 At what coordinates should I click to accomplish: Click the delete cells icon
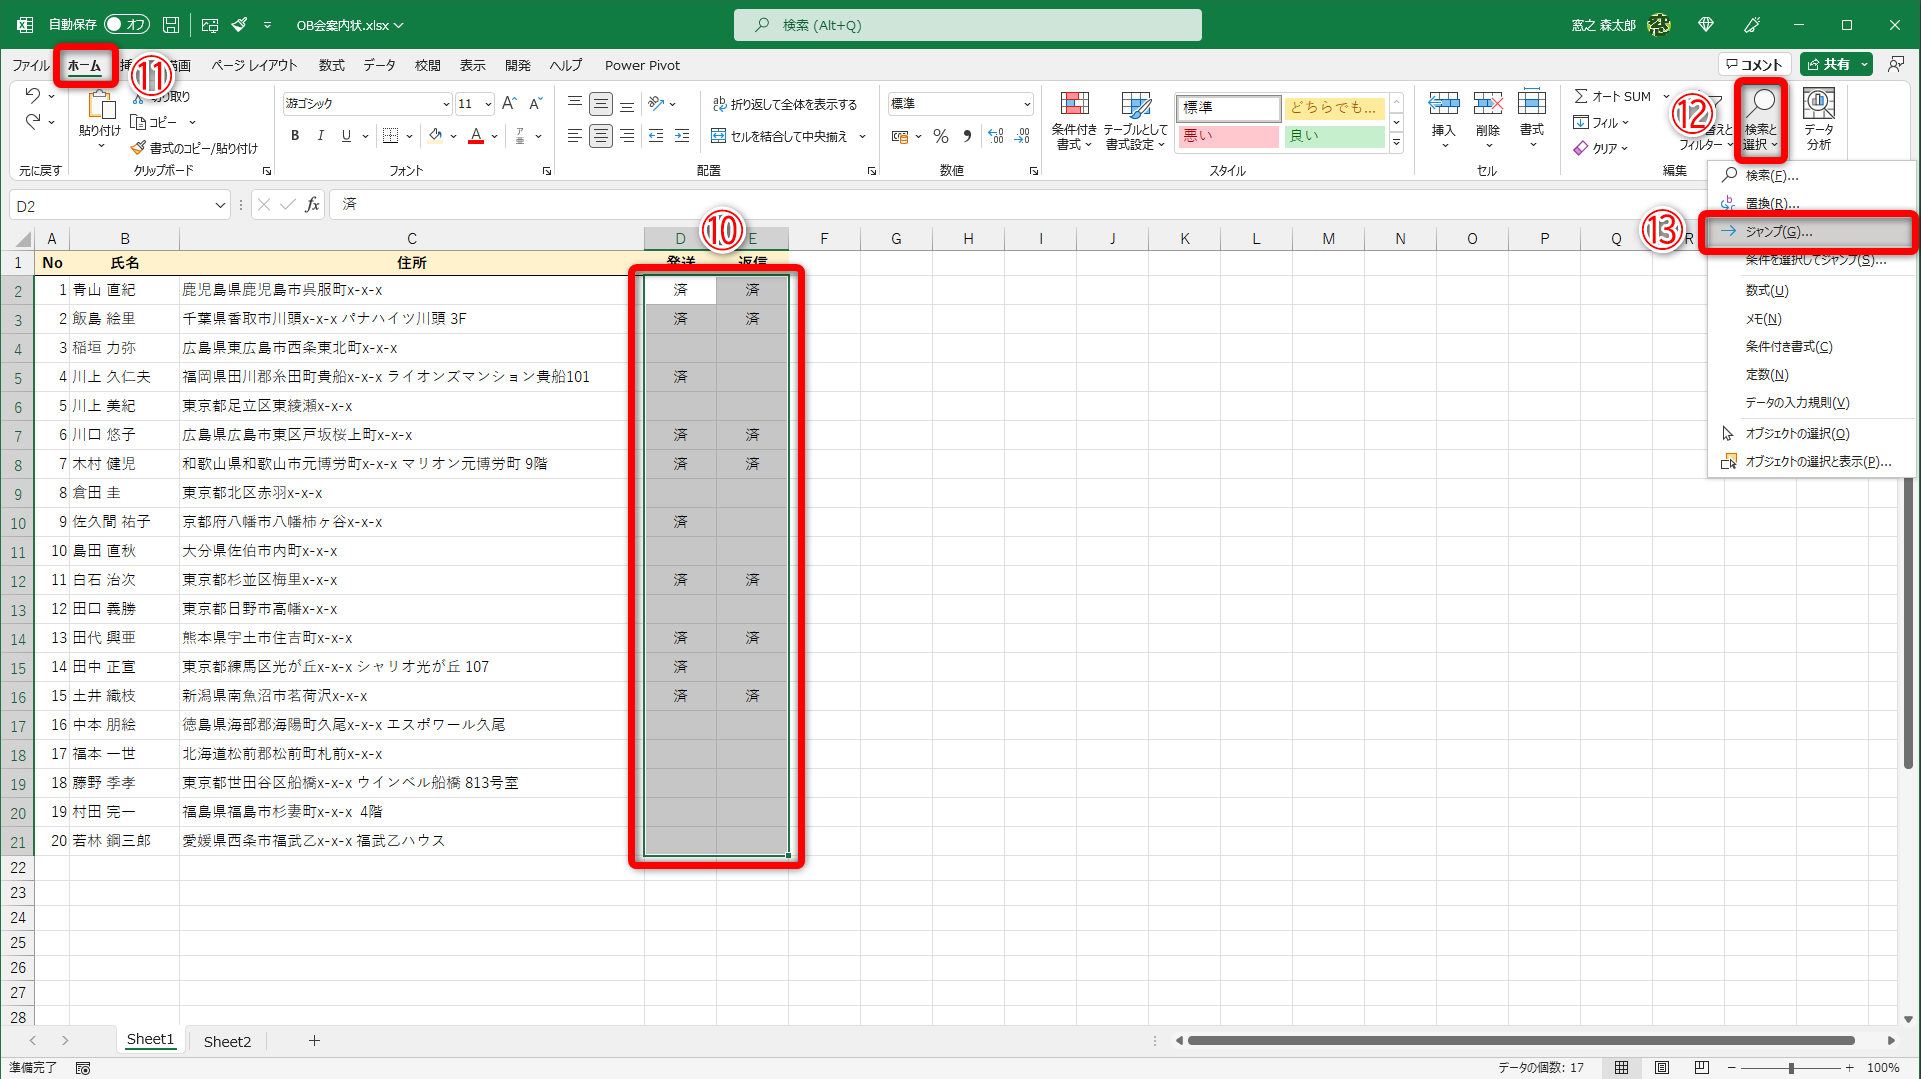click(x=1487, y=104)
